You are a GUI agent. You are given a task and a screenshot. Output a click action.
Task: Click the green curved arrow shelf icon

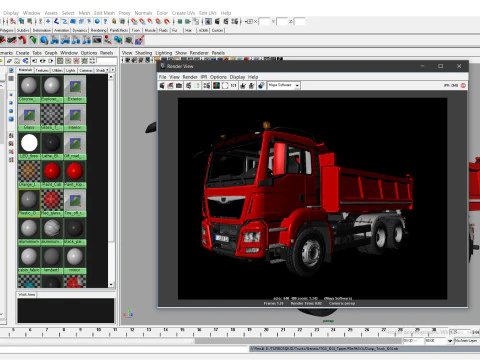click(33, 40)
